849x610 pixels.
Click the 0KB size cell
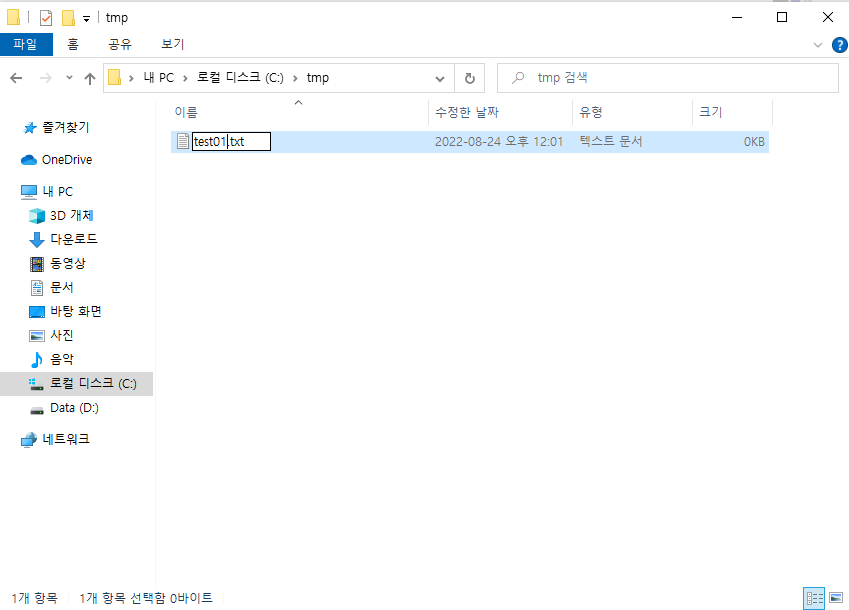click(754, 142)
